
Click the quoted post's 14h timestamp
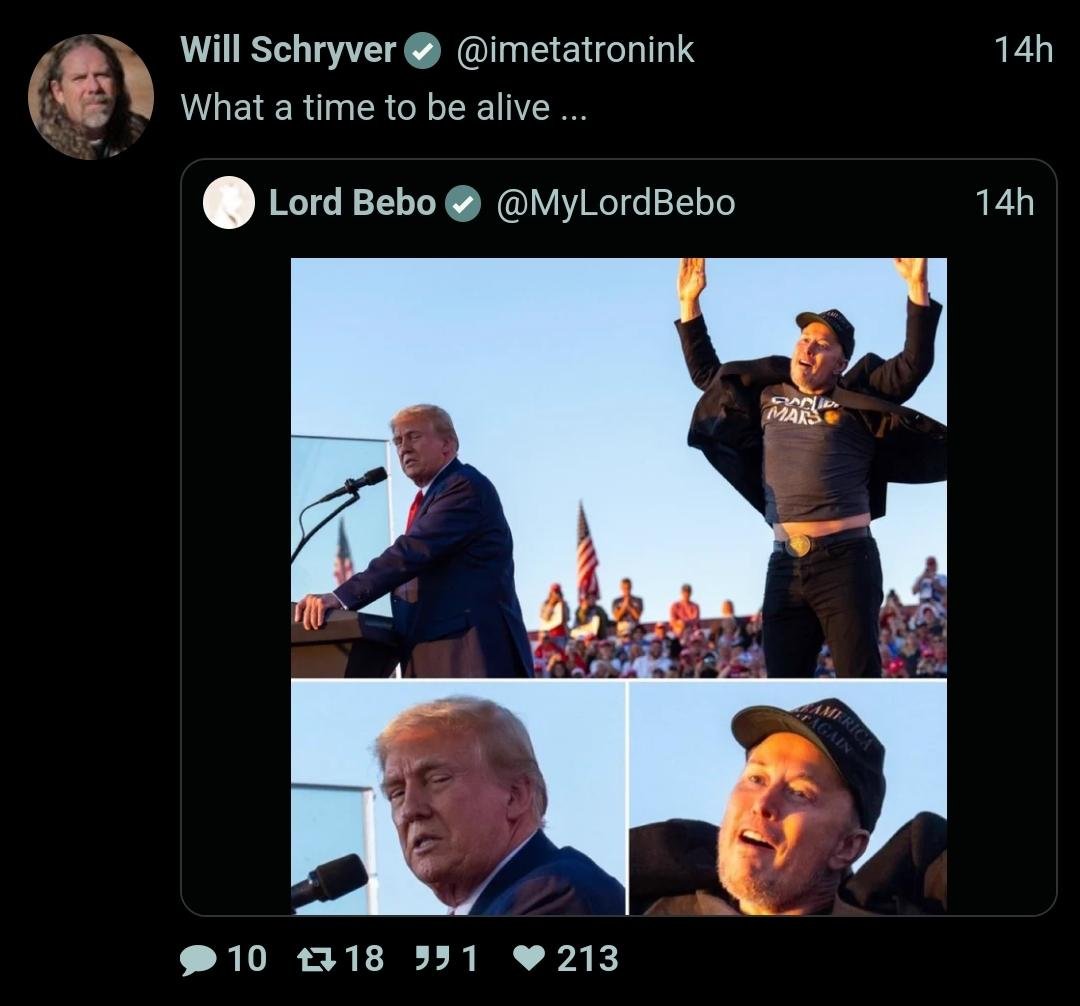pyautogui.click(x=1003, y=203)
